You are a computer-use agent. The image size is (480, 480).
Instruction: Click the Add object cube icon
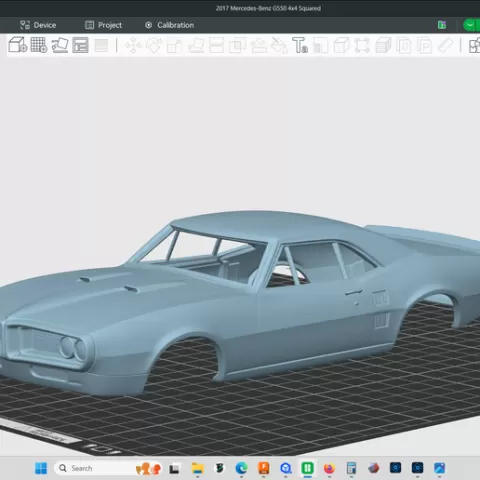coord(18,45)
